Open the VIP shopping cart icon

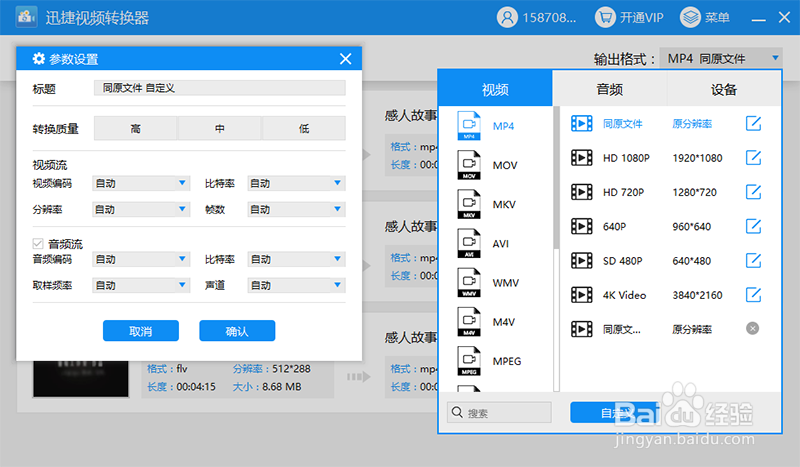(605, 17)
